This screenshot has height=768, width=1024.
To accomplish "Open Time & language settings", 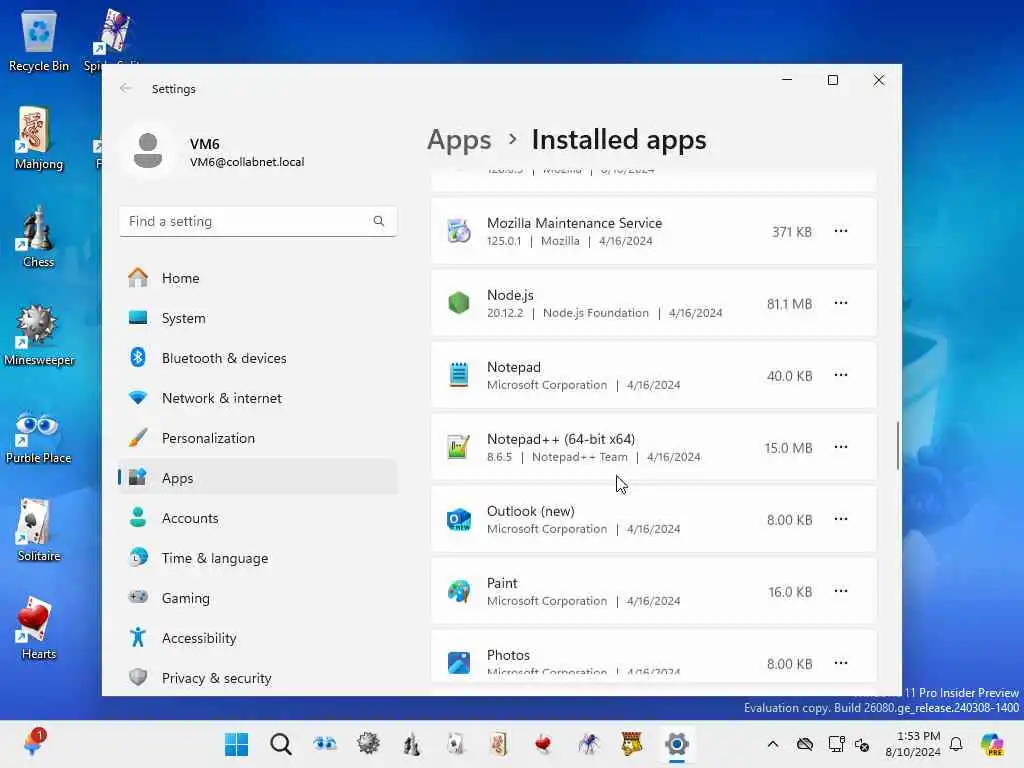I will [x=258, y=558].
